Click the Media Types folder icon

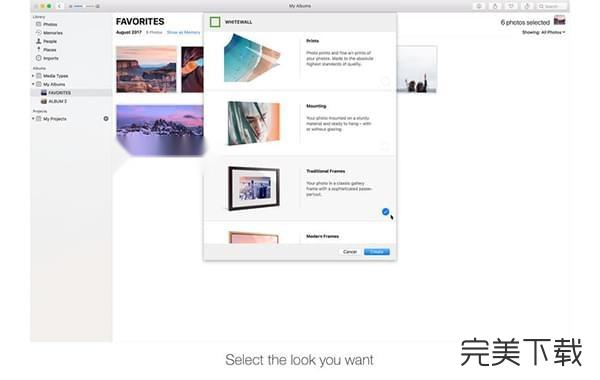tap(39, 76)
